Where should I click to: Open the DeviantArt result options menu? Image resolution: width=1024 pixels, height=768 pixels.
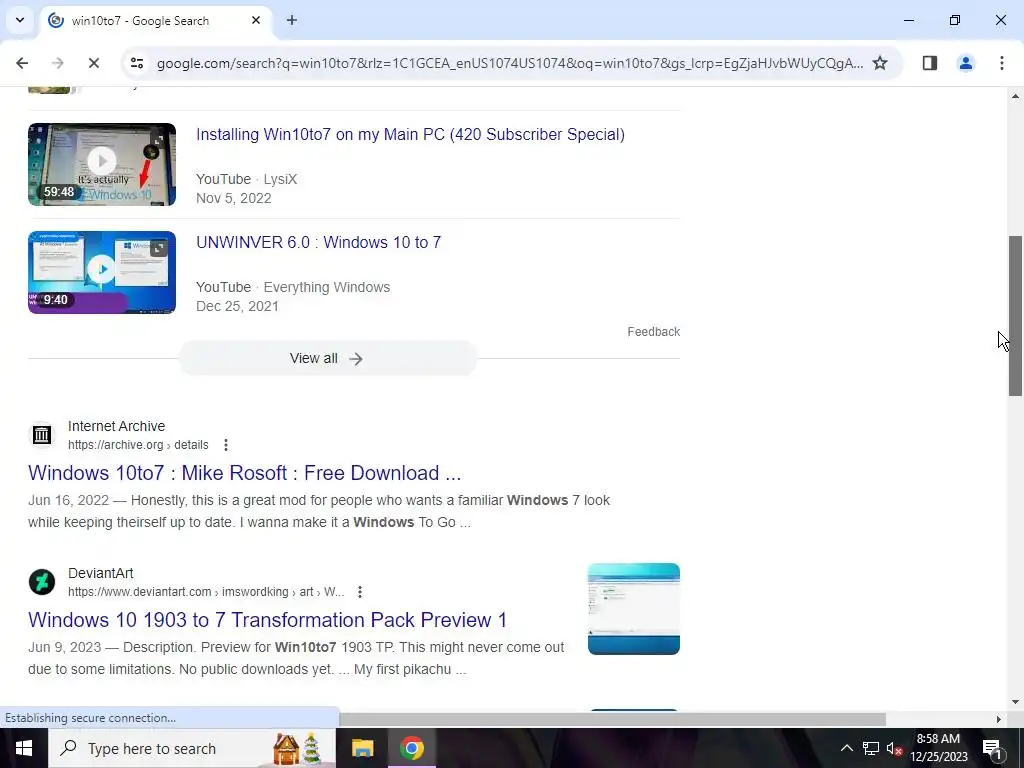(x=360, y=592)
